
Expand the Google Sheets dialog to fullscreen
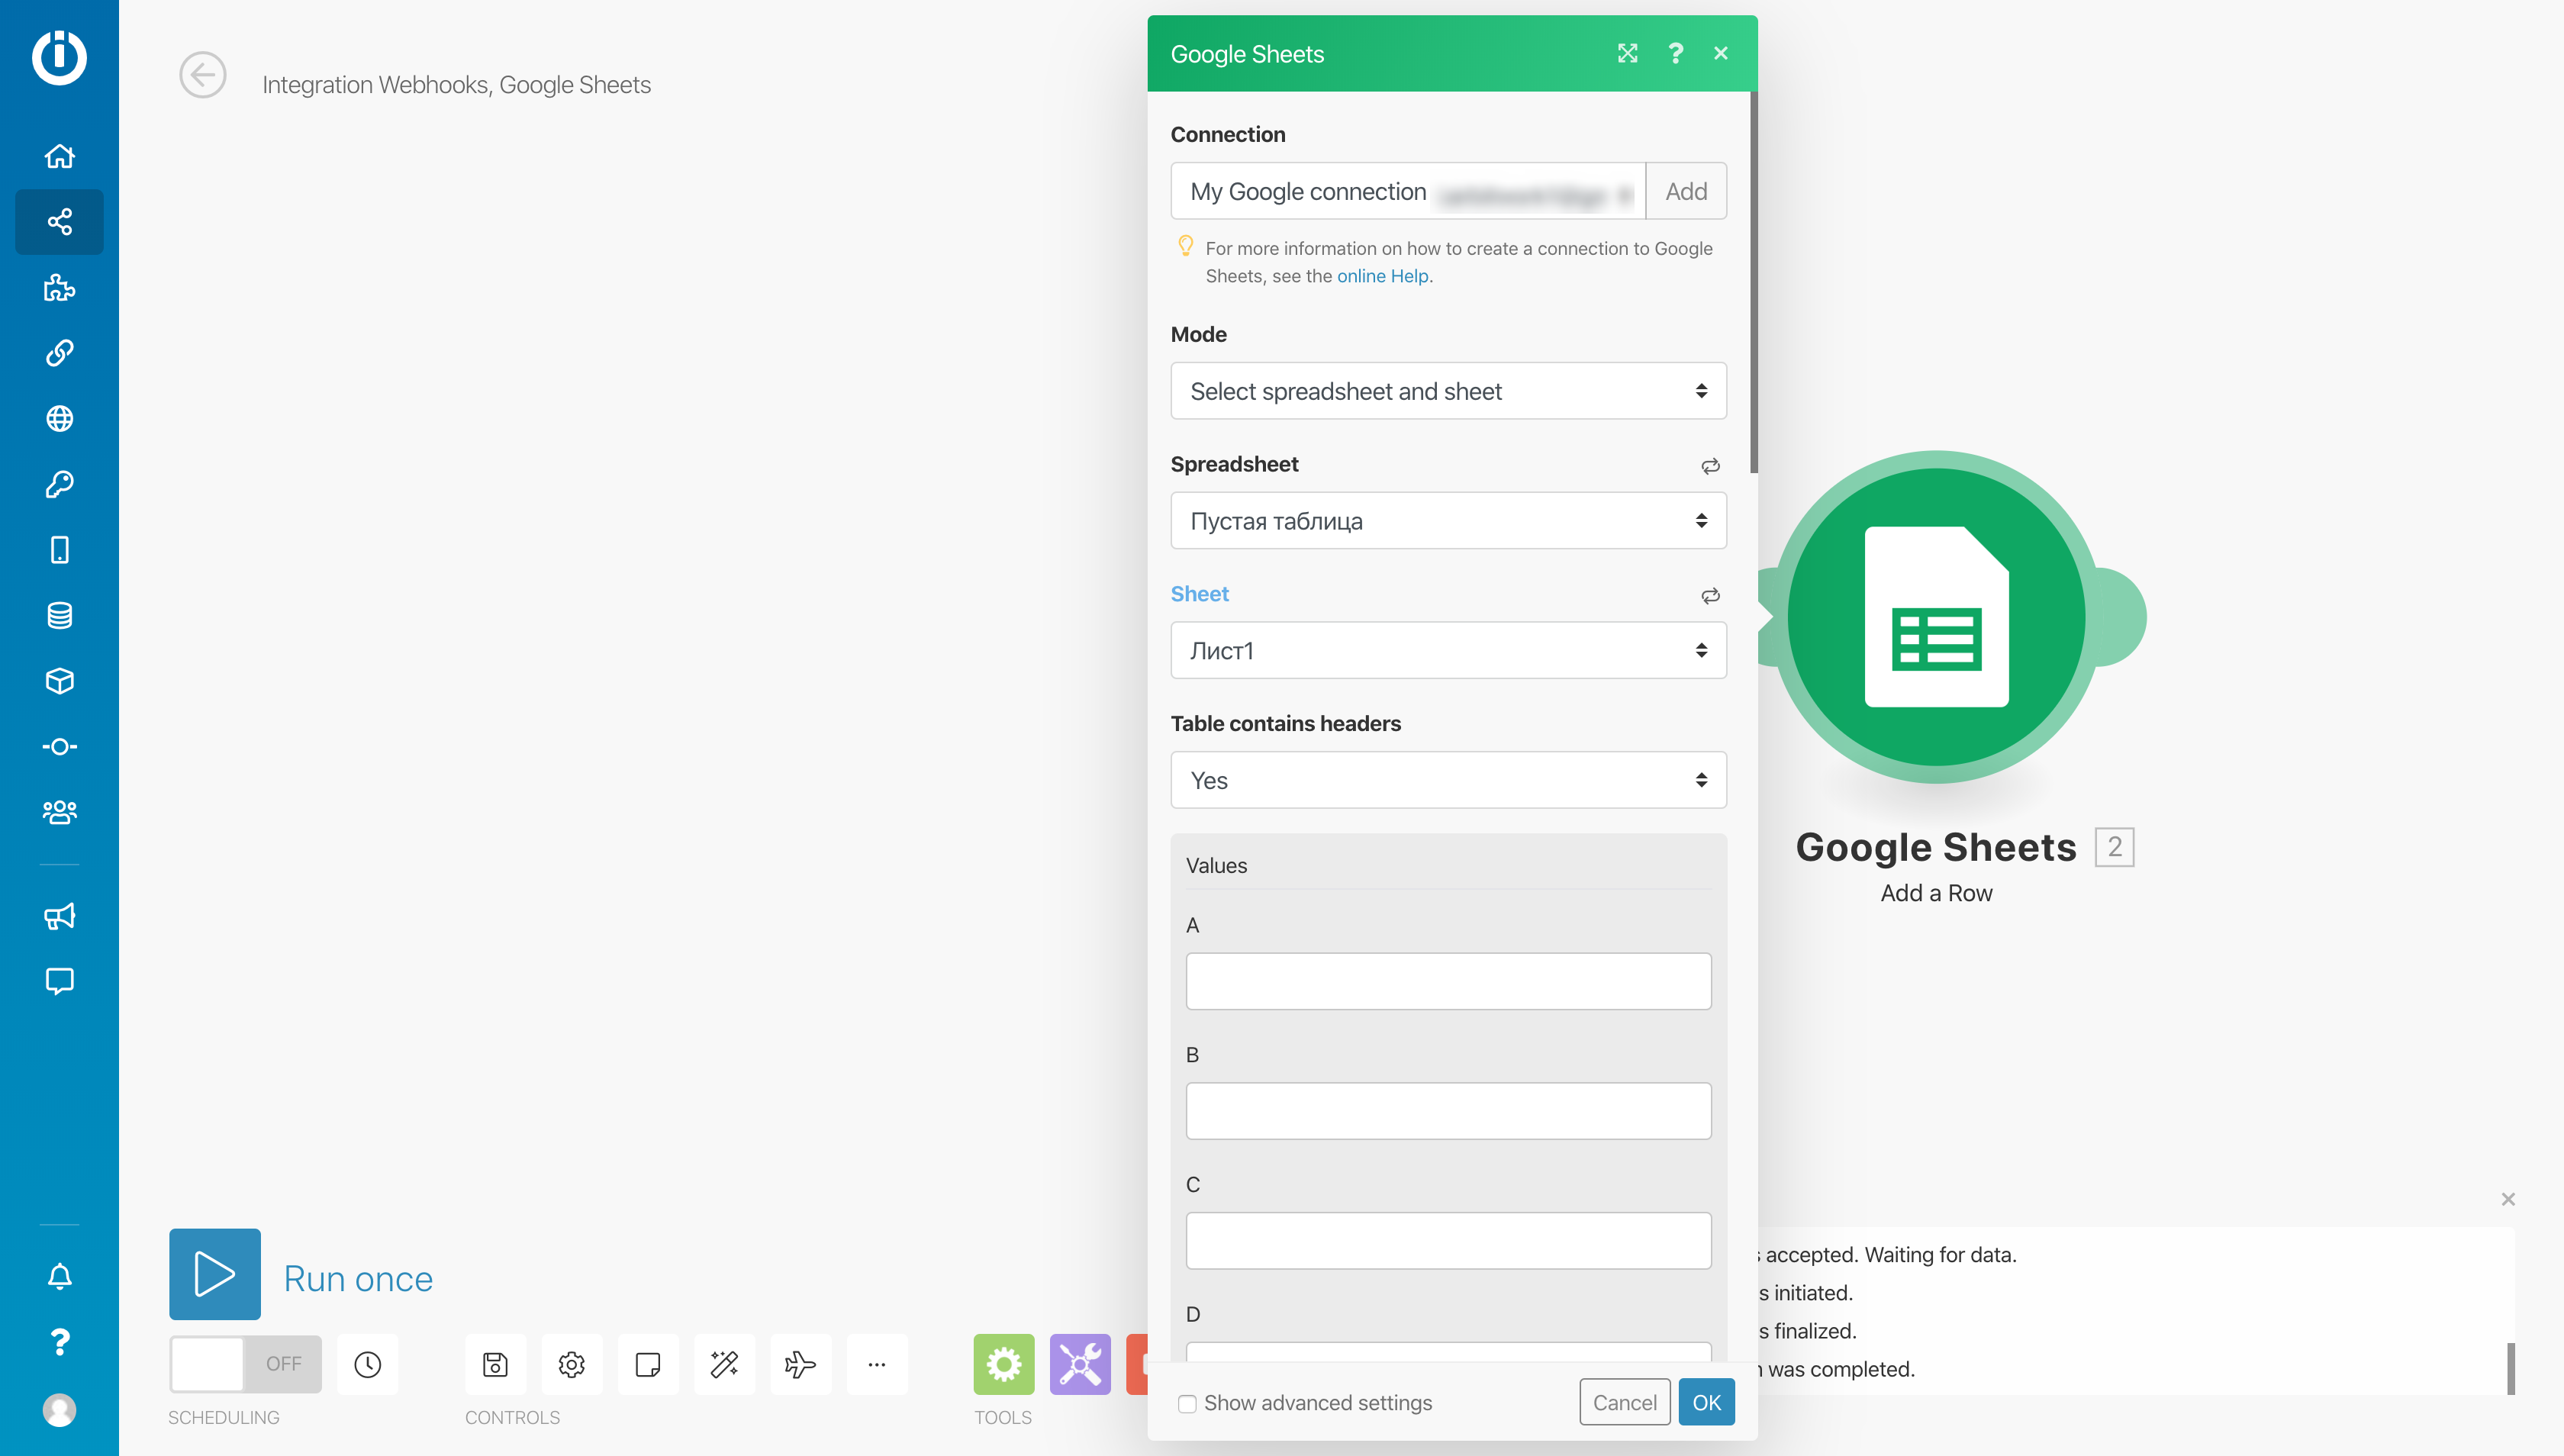pos(1628,53)
